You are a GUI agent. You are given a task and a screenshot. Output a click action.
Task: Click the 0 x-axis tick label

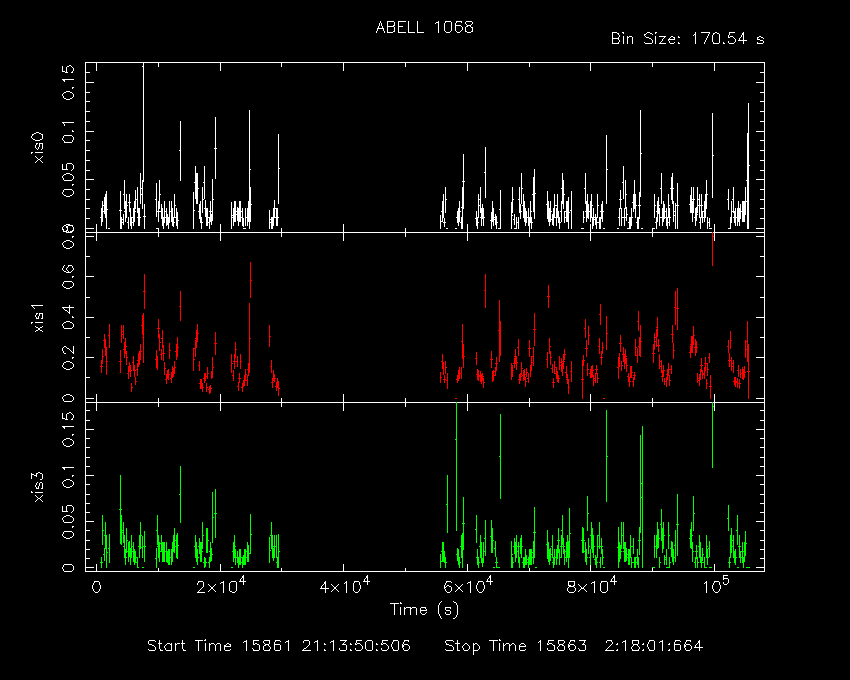[96, 588]
